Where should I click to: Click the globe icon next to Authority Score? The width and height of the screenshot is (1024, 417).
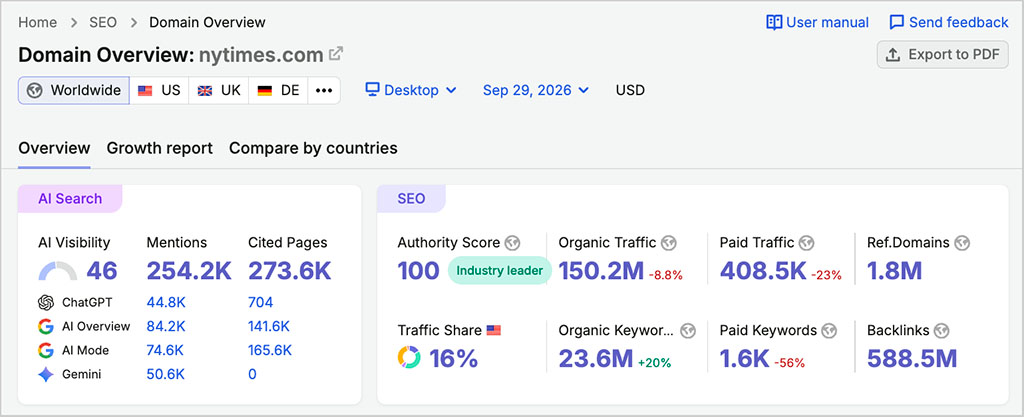point(513,243)
